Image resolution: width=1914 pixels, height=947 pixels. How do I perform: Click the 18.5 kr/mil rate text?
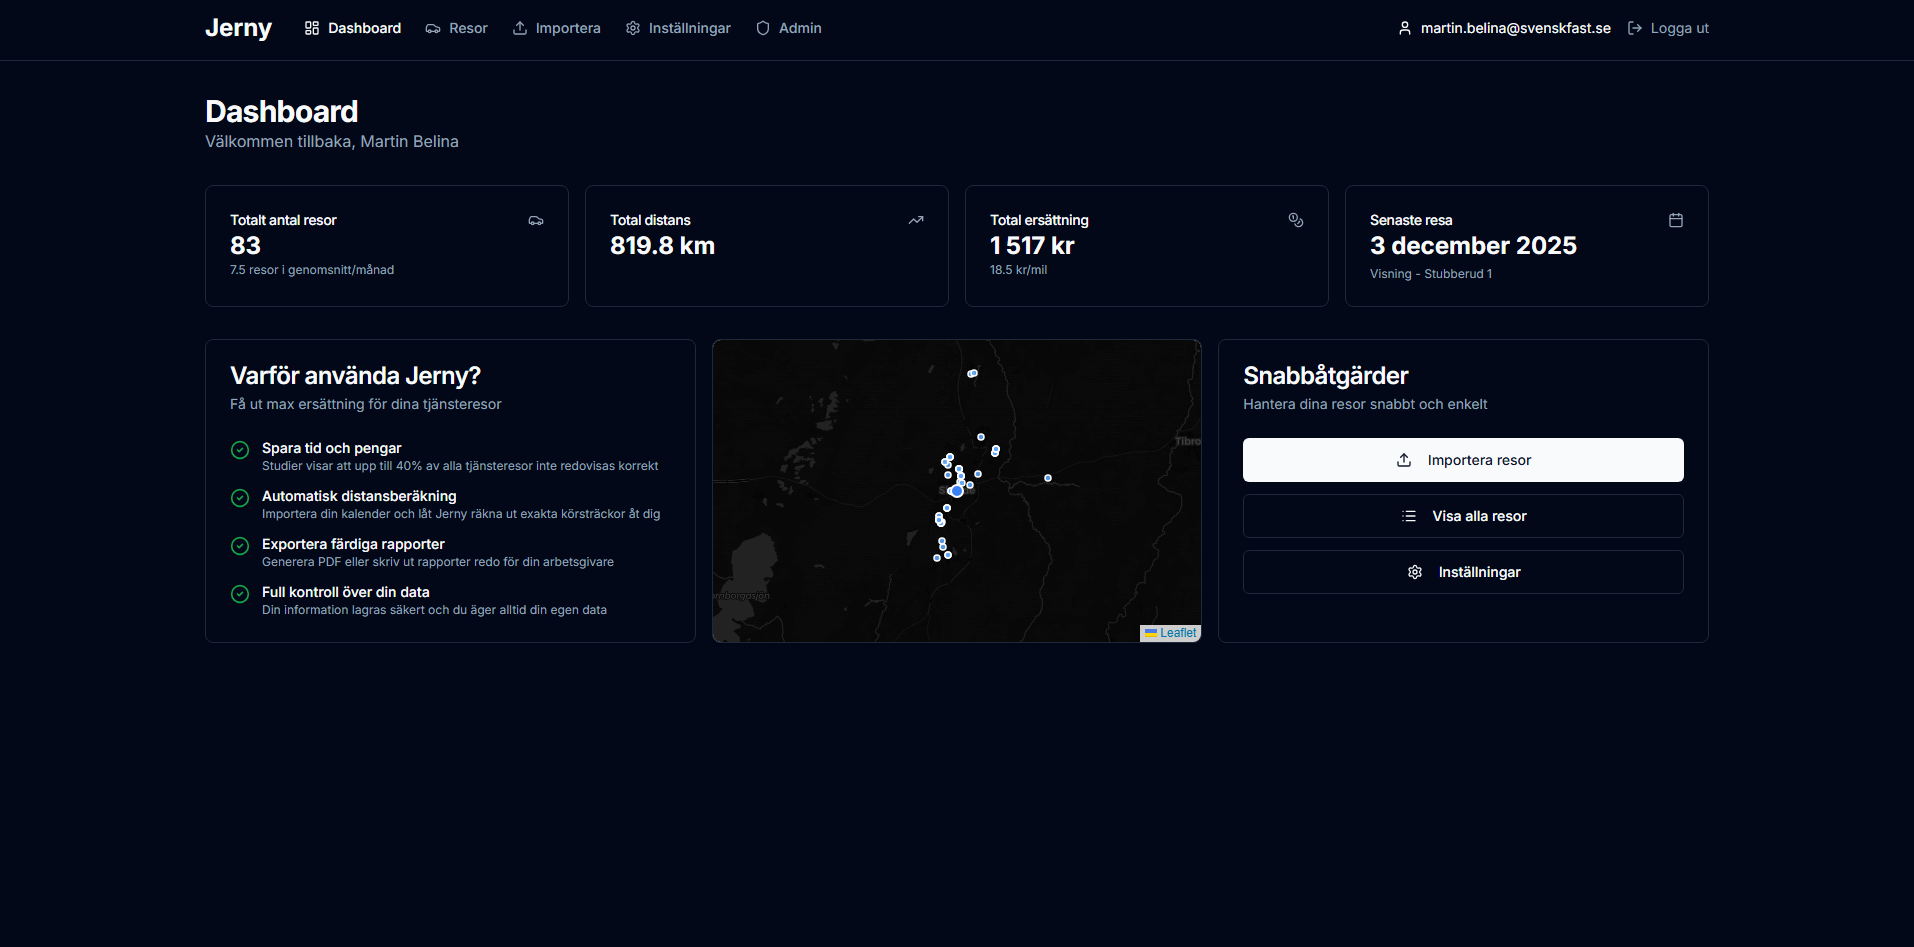(x=1018, y=270)
